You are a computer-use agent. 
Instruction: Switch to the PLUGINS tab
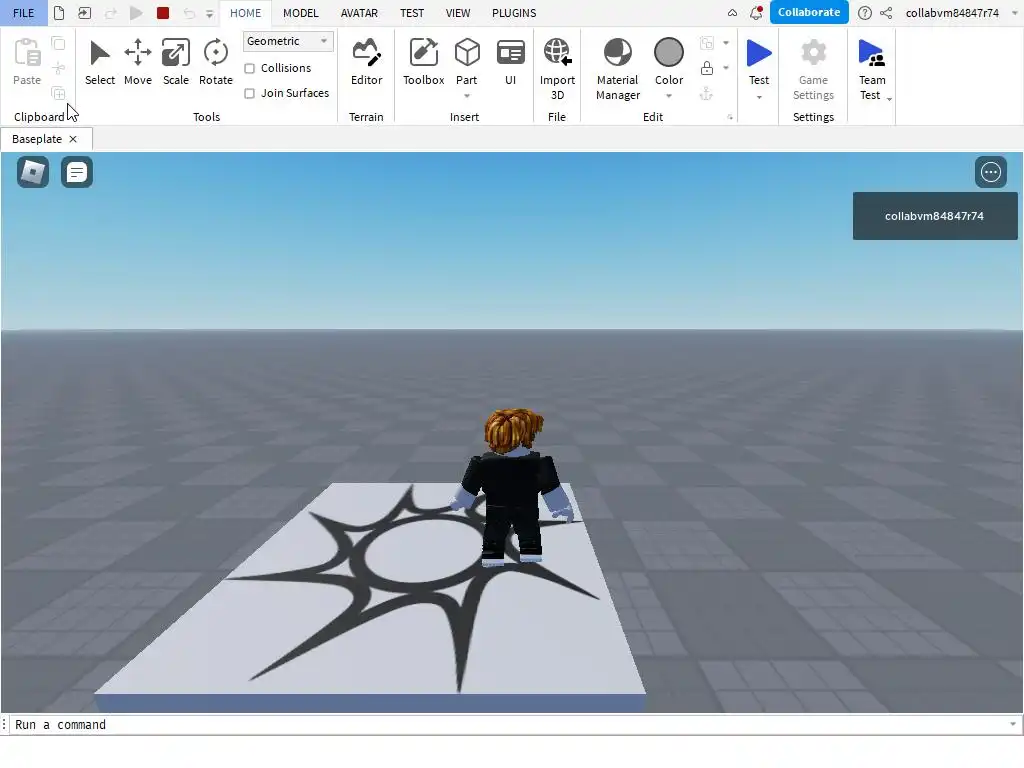pos(514,13)
